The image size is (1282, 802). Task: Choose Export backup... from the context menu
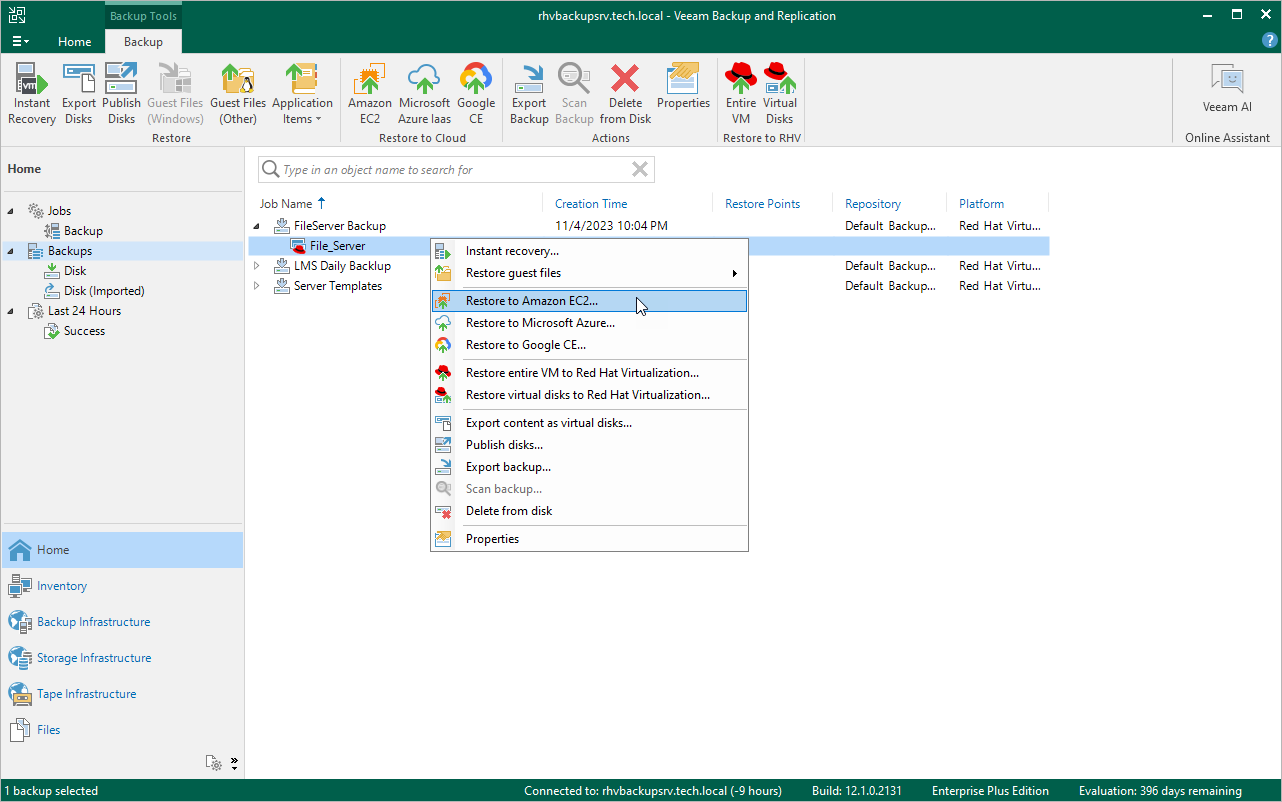(x=589, y=467)
